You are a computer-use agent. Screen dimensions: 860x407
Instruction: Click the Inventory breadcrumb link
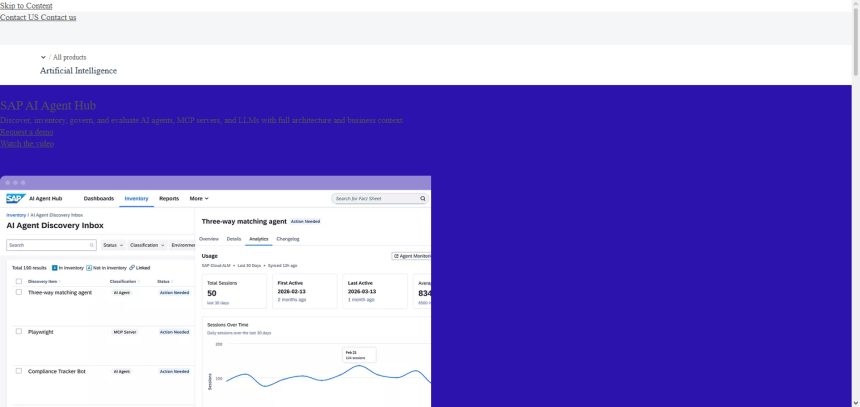click(16, 215)
